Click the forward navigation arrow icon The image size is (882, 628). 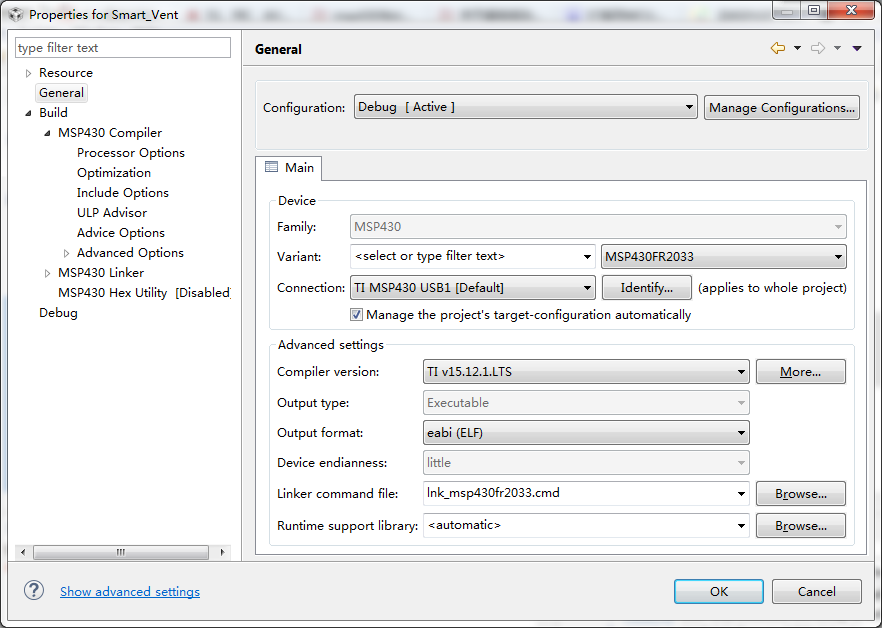(x=817, y=48)
